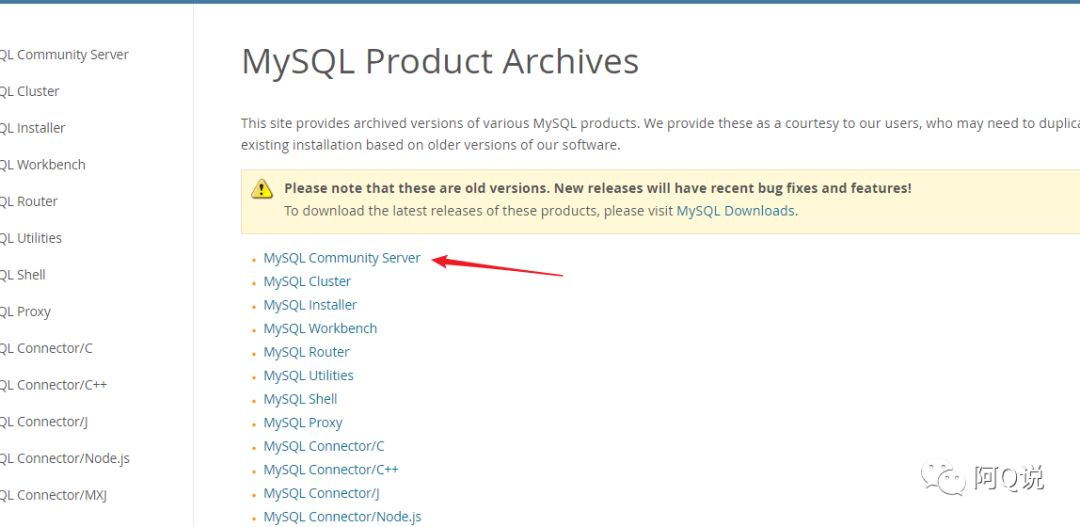Viewport: 1080px width, 527px height.
Task: Select Workbench entry in left sidebar
Action: [x=43, y=165]
